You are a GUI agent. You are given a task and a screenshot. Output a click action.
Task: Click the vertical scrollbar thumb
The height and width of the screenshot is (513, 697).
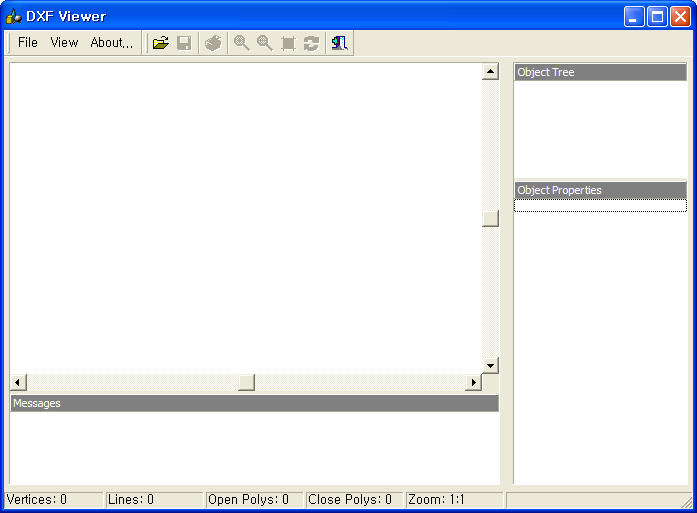click(490, 218)
